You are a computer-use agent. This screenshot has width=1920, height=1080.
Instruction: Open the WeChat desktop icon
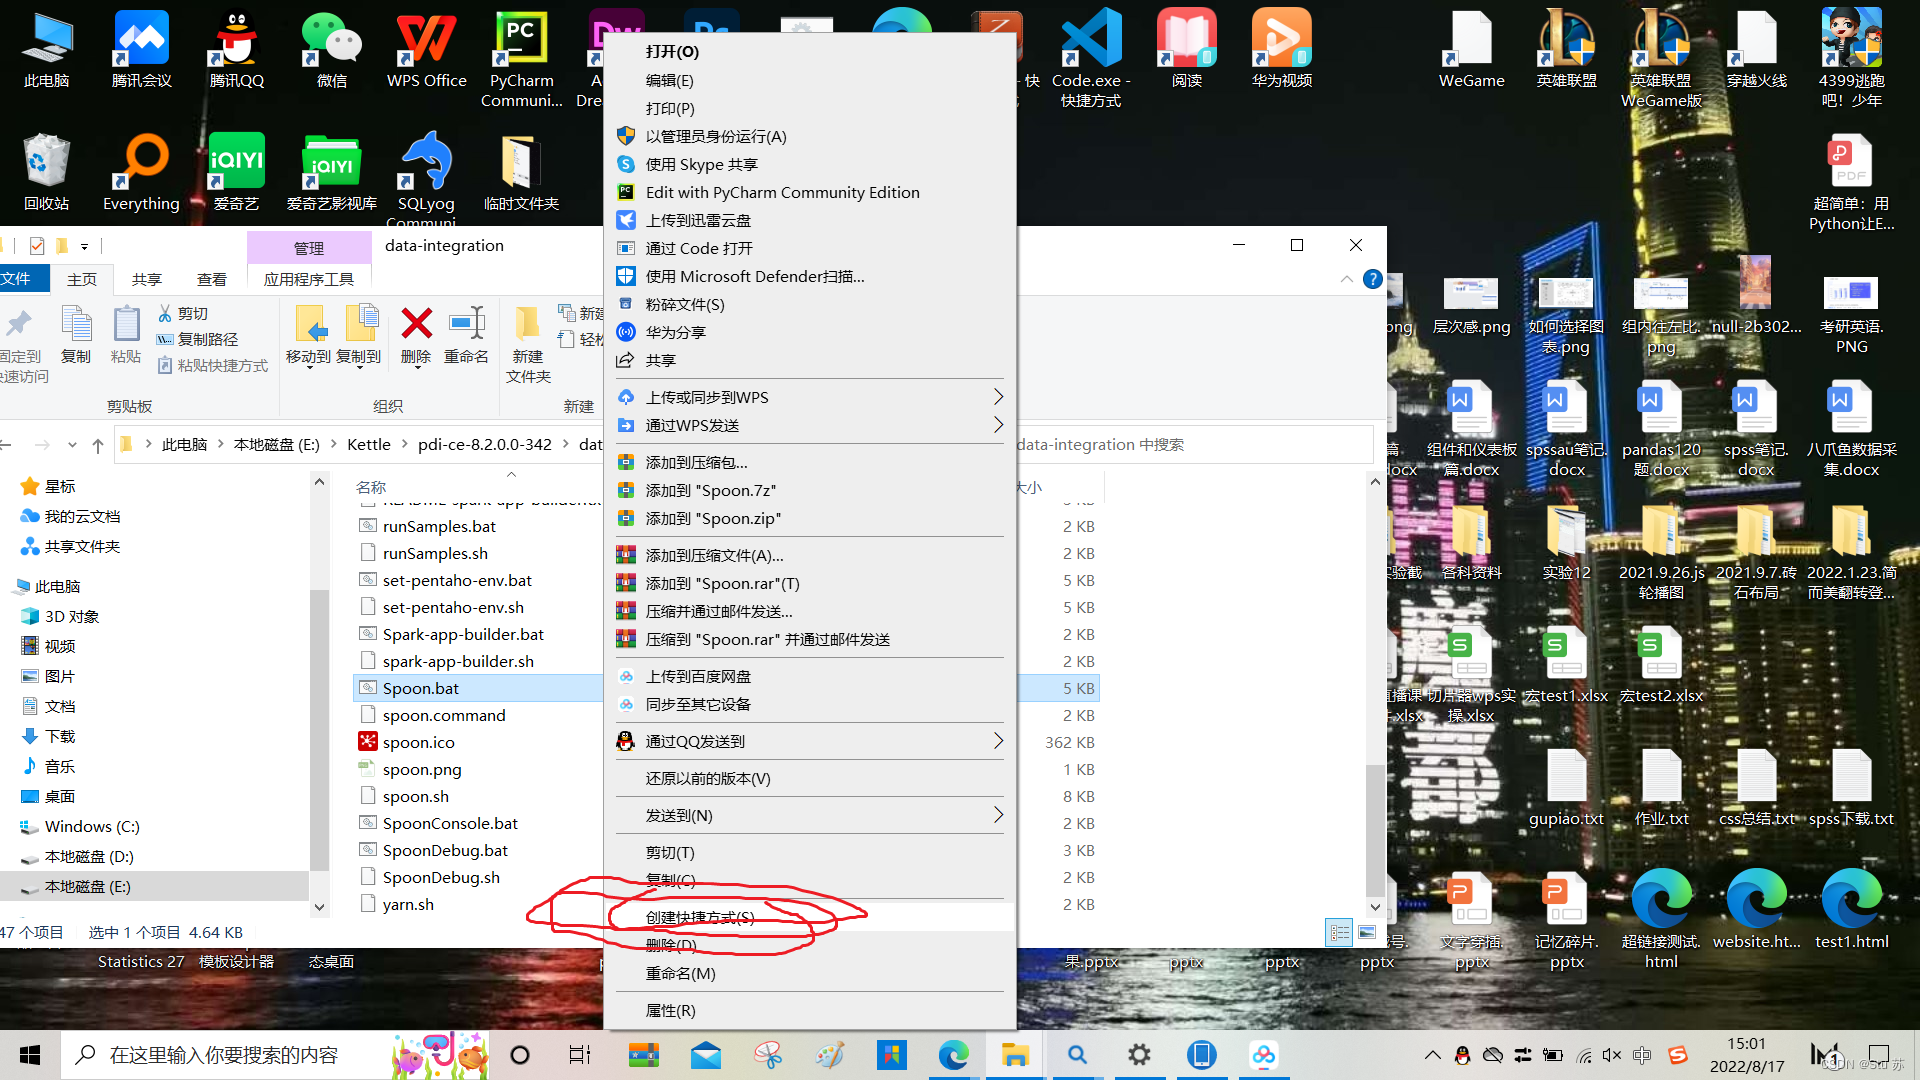[332, 50]
